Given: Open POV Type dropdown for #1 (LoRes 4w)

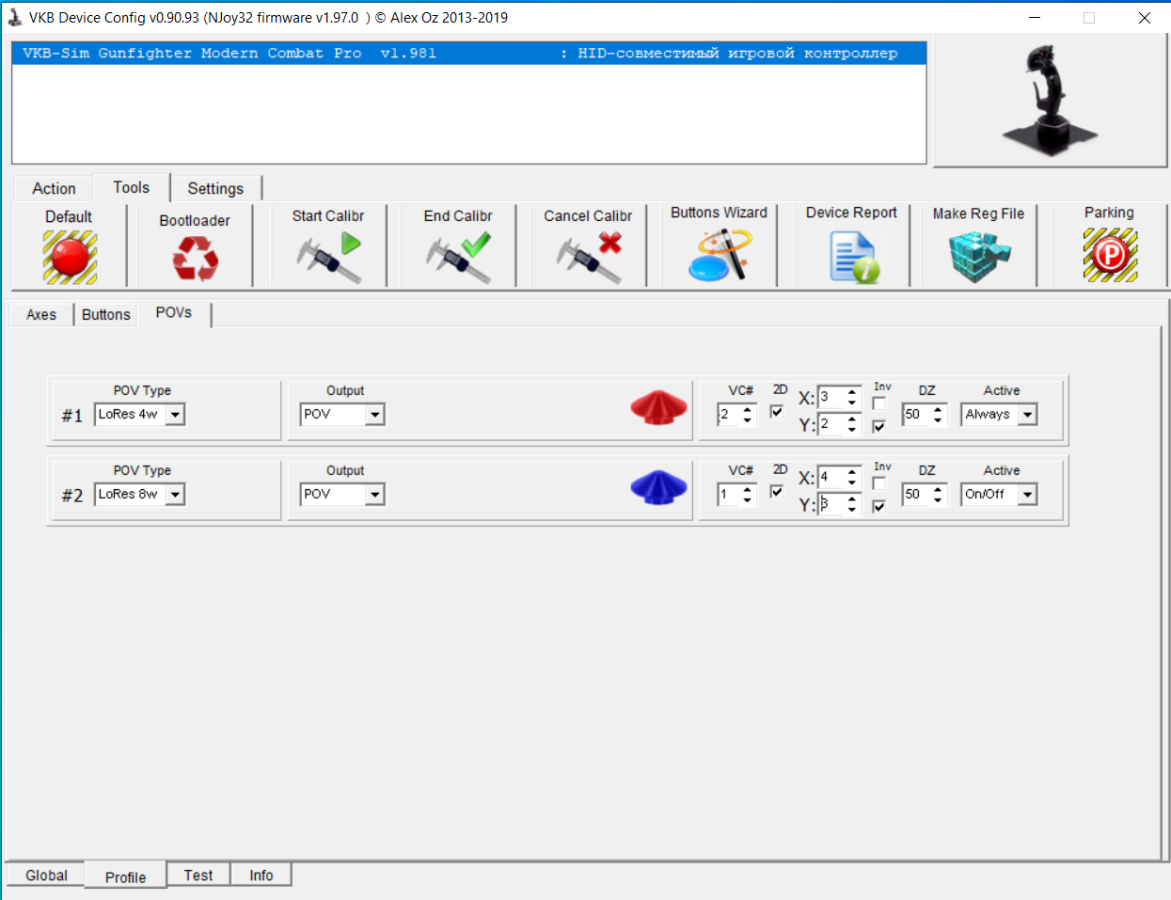Looking at the screenshot, I should [x=175, y=415].
